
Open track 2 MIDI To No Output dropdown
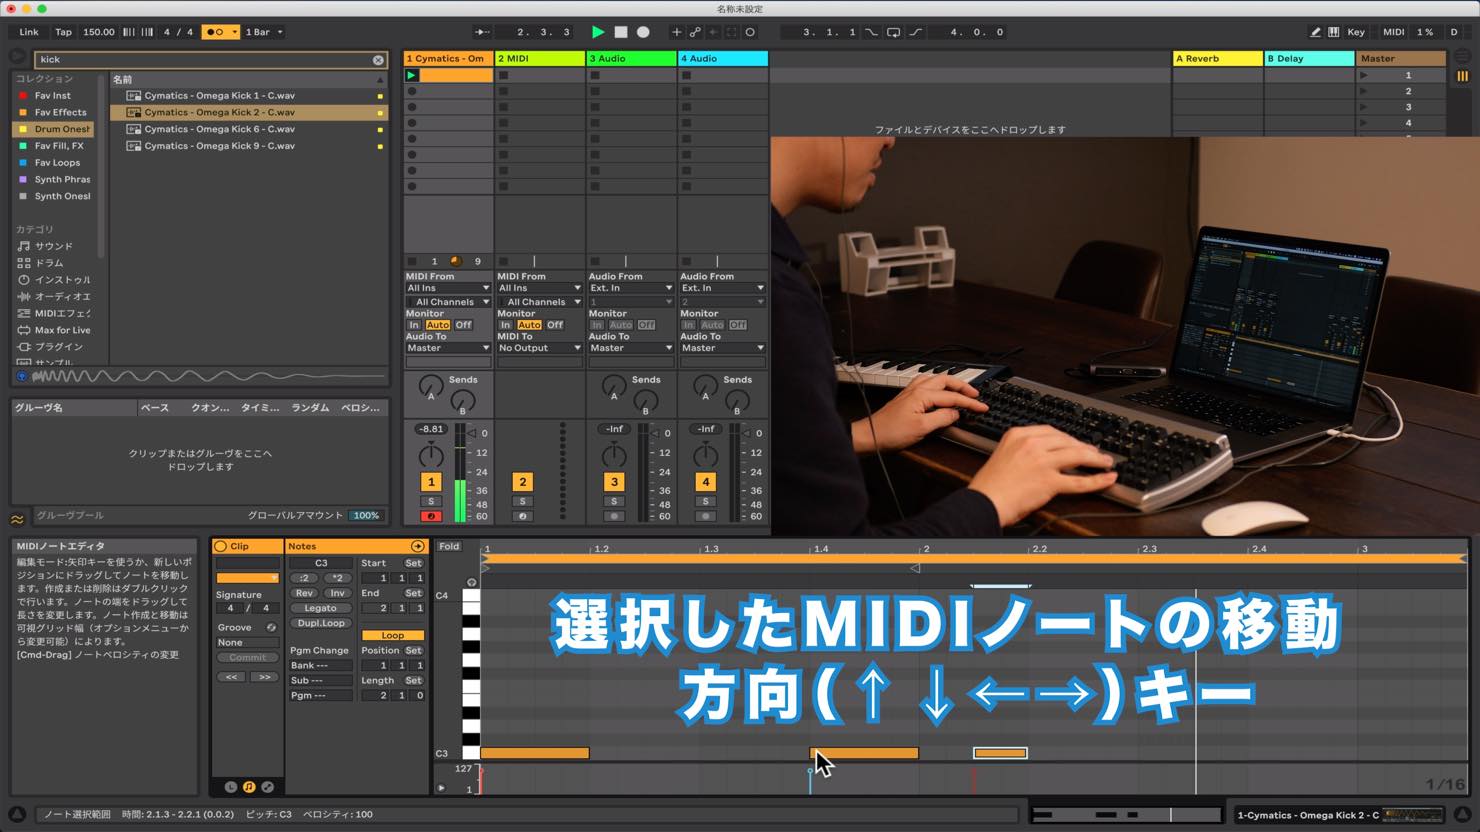point(539,348)
